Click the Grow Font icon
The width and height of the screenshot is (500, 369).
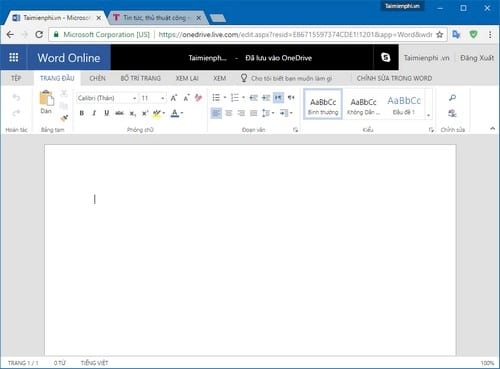pyautogui.click(x=174, y=98)
